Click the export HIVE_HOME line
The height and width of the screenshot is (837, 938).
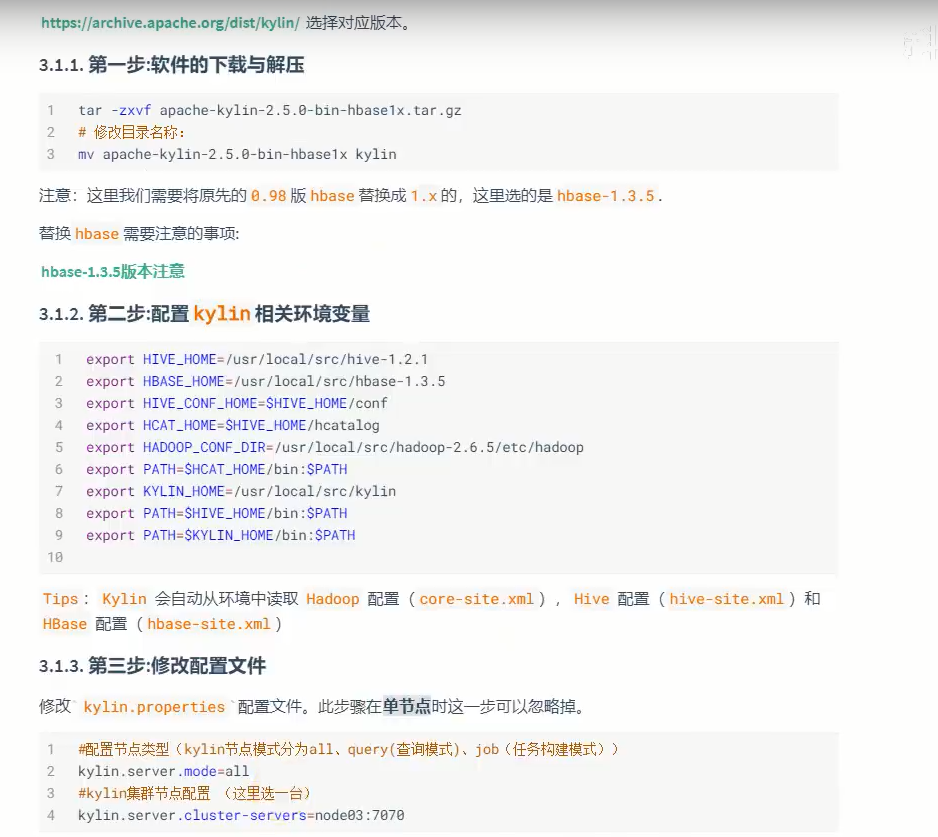pos(257,360)
